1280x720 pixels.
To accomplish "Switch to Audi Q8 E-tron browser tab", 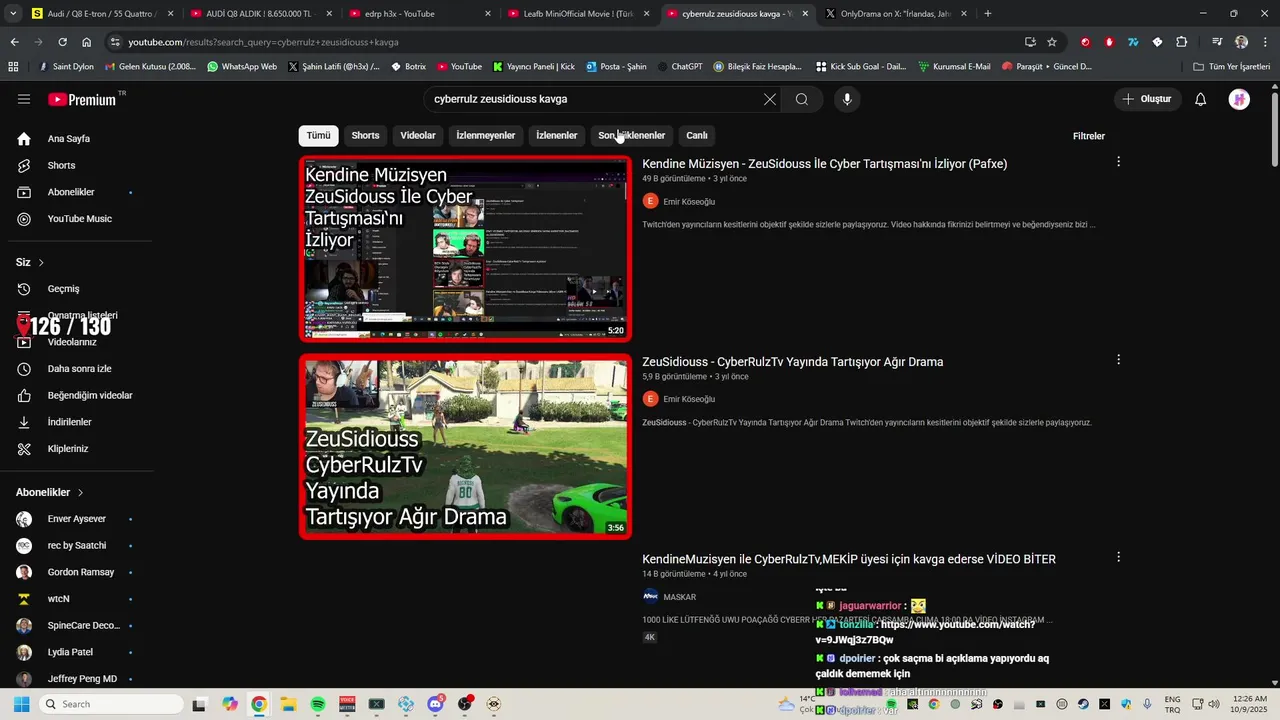I will [103, 14].
